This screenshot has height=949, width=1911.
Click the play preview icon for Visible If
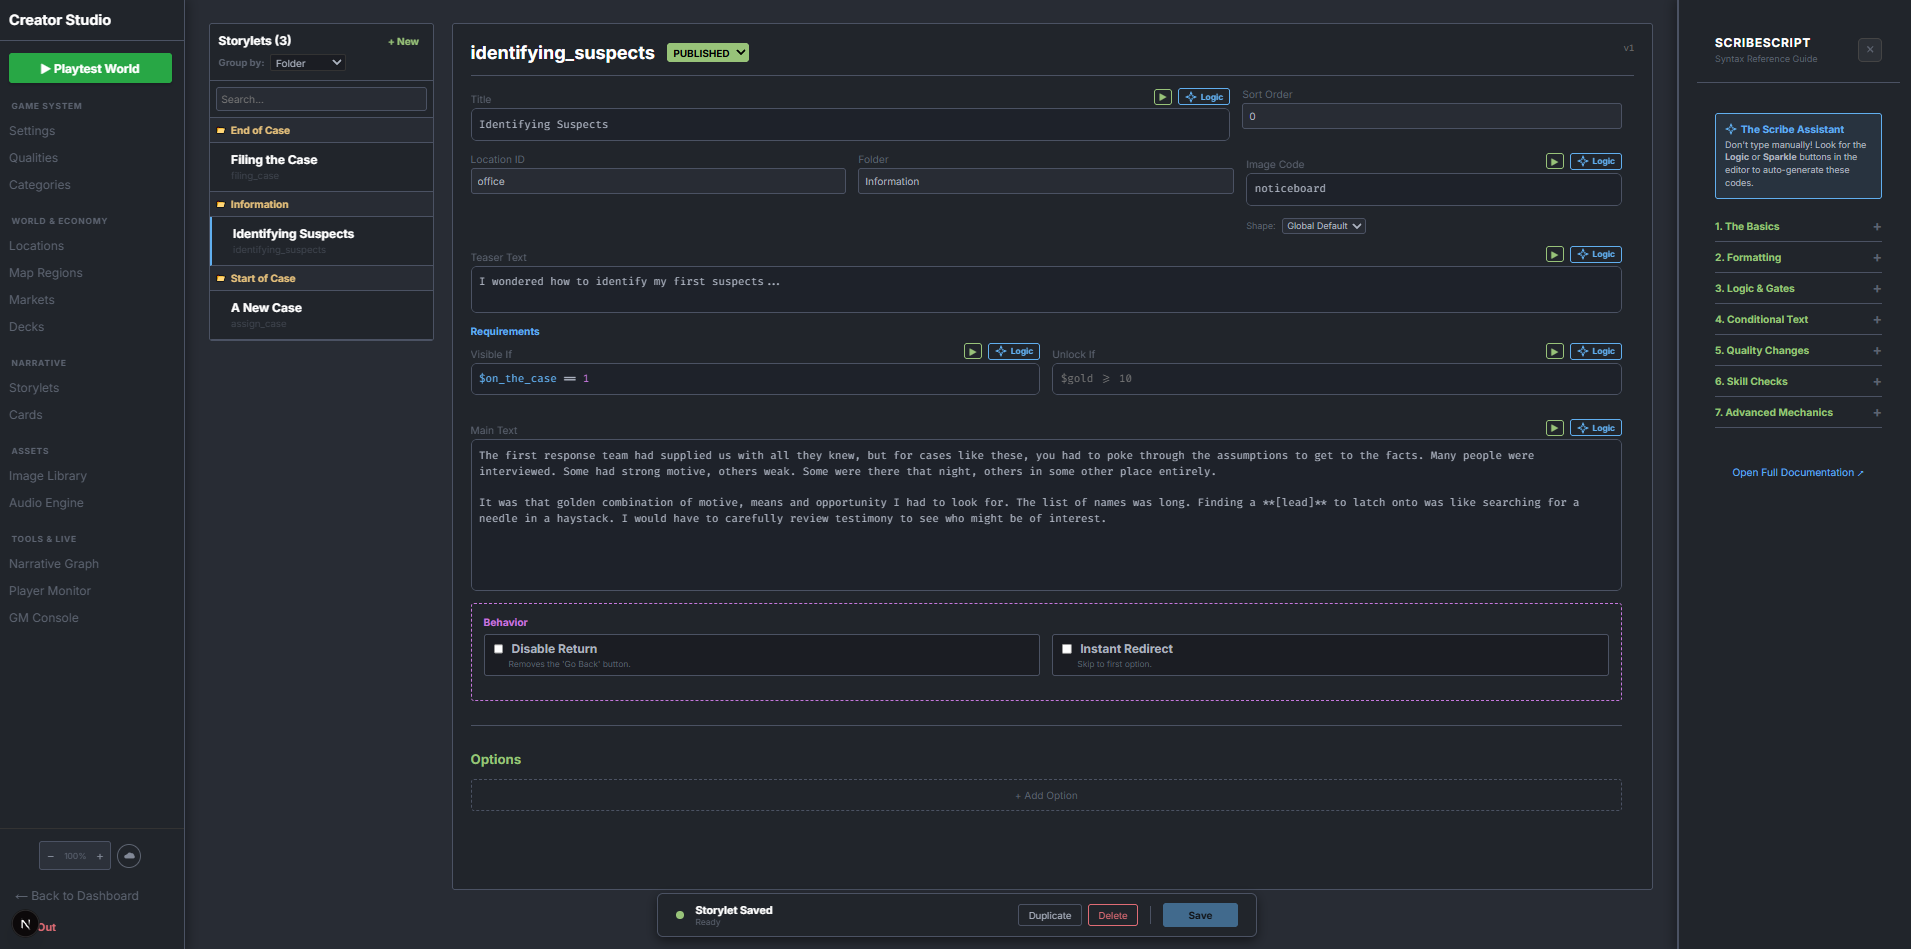click(x=972, y=351)
